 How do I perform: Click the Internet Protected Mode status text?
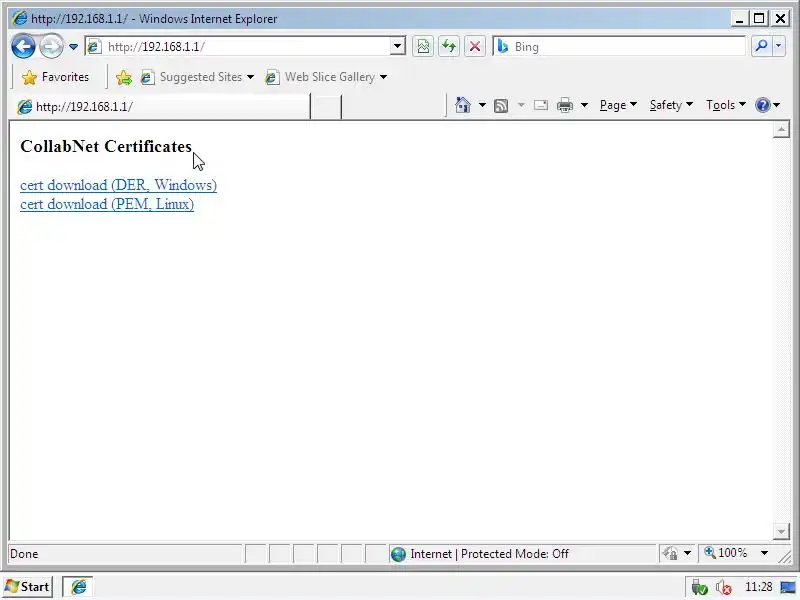[489, 554]
